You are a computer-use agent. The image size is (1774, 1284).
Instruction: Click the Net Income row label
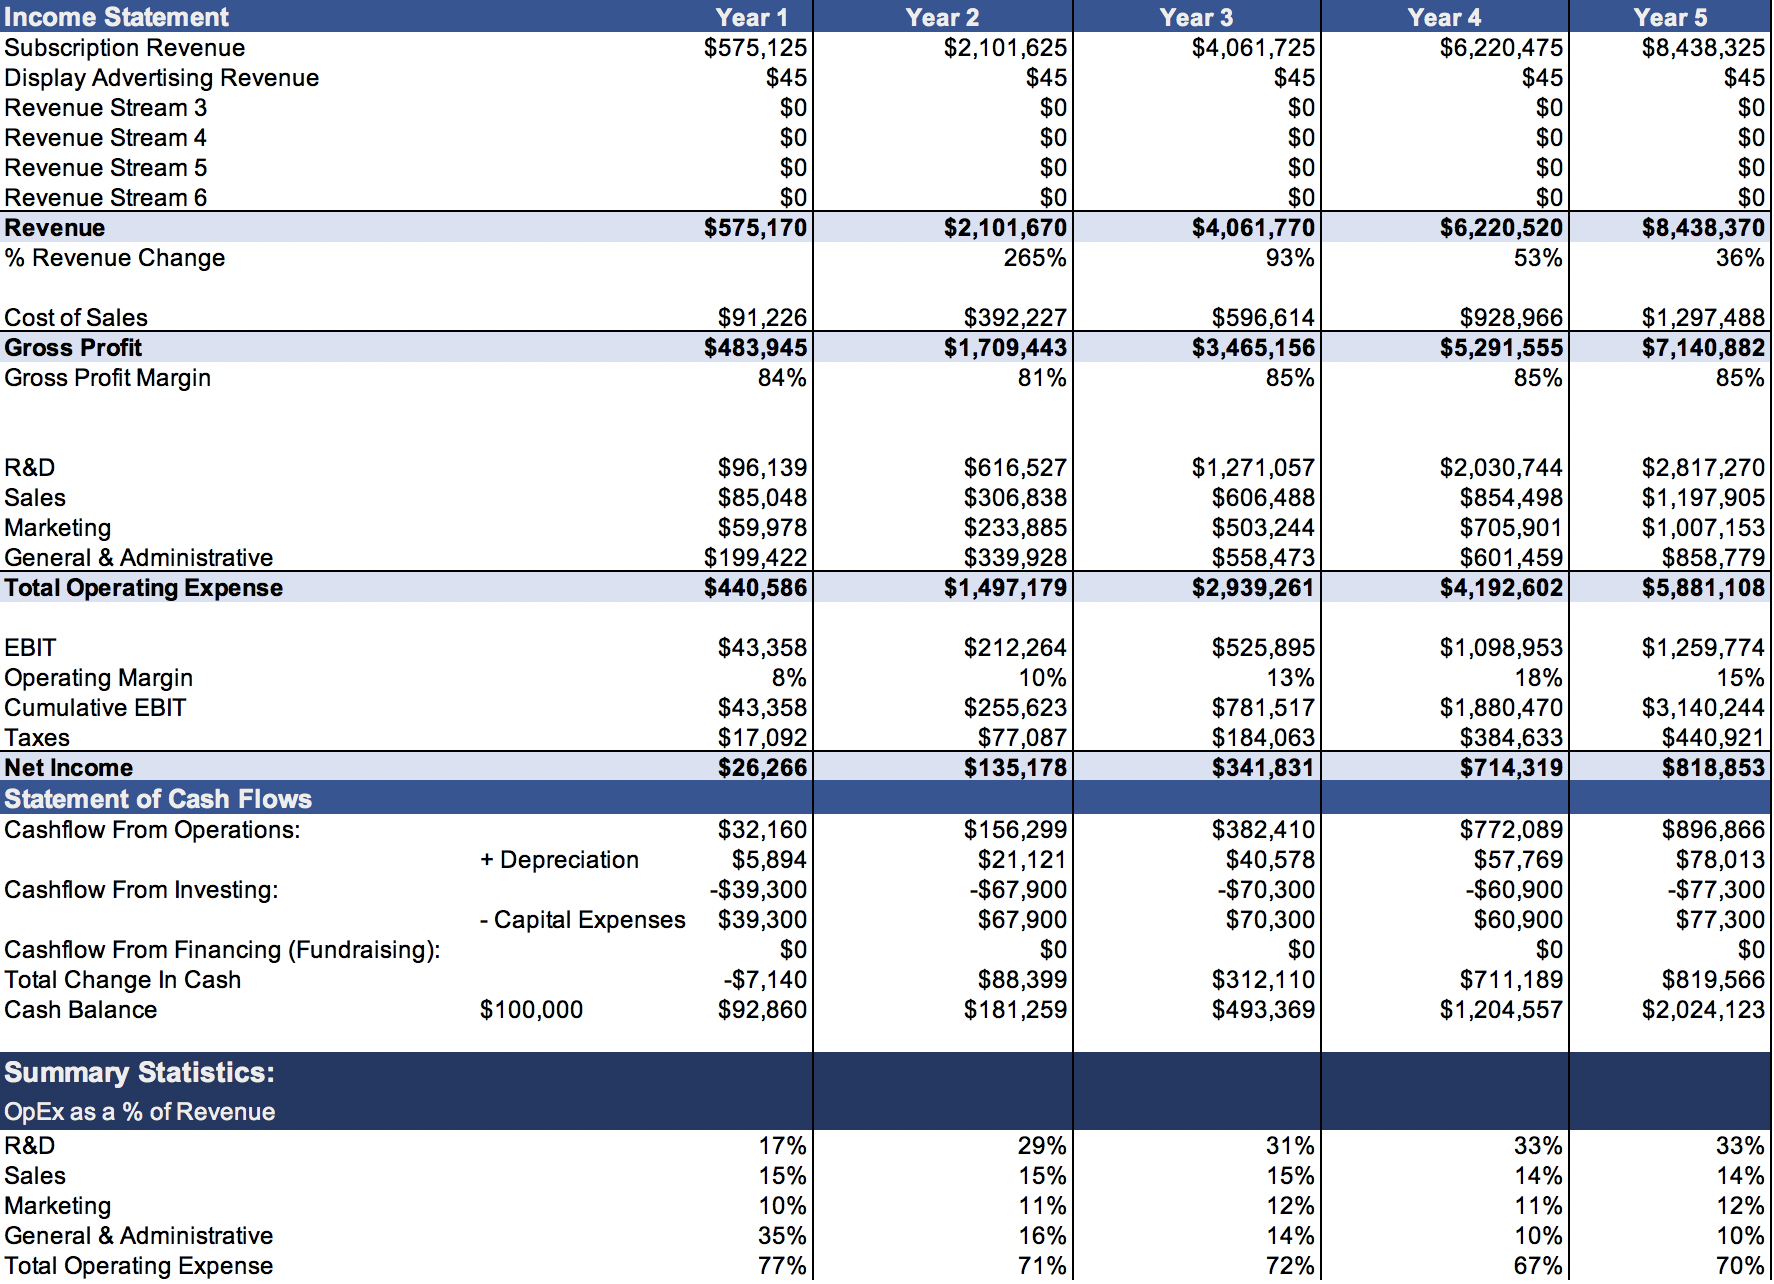(x=68, y=768)
